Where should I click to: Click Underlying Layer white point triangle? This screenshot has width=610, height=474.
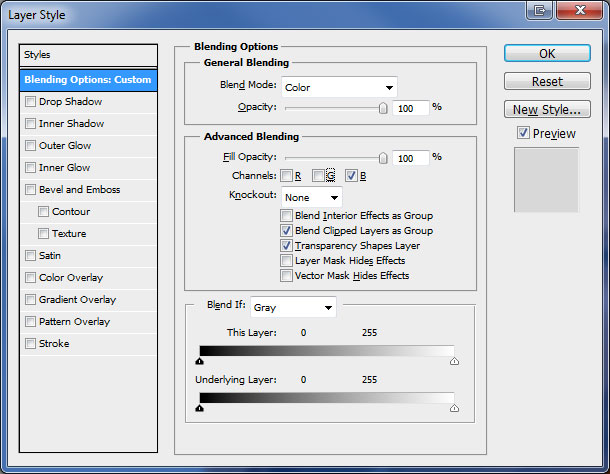pos(454,408)
